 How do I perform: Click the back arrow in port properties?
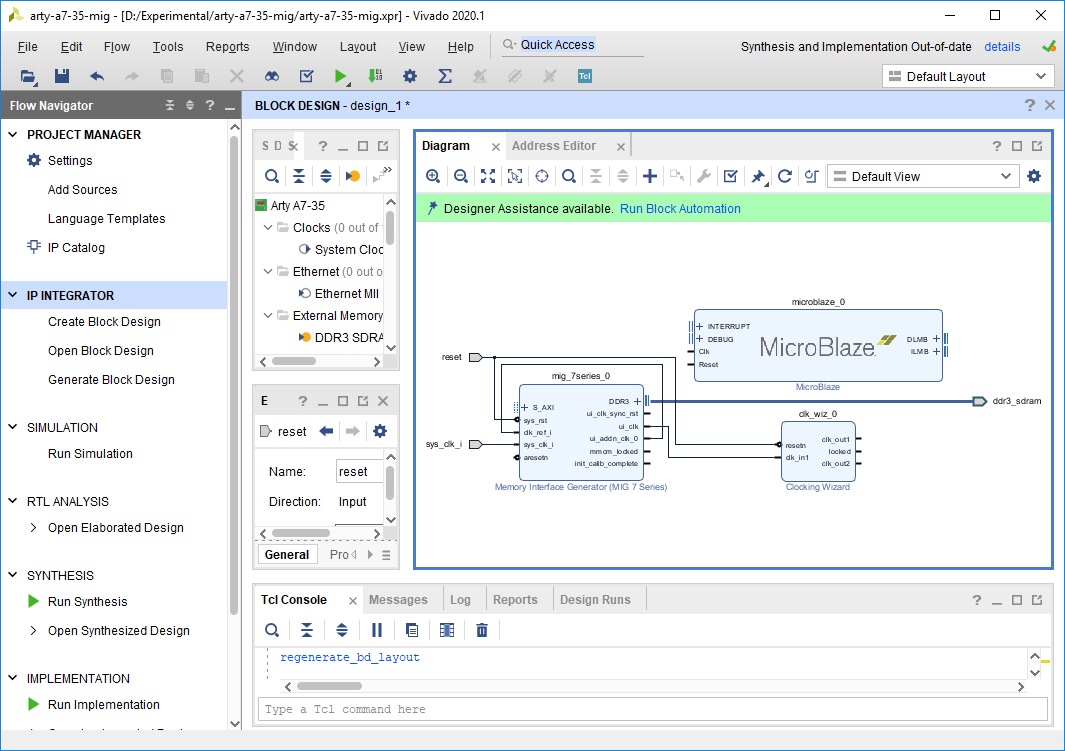[326, 431]
